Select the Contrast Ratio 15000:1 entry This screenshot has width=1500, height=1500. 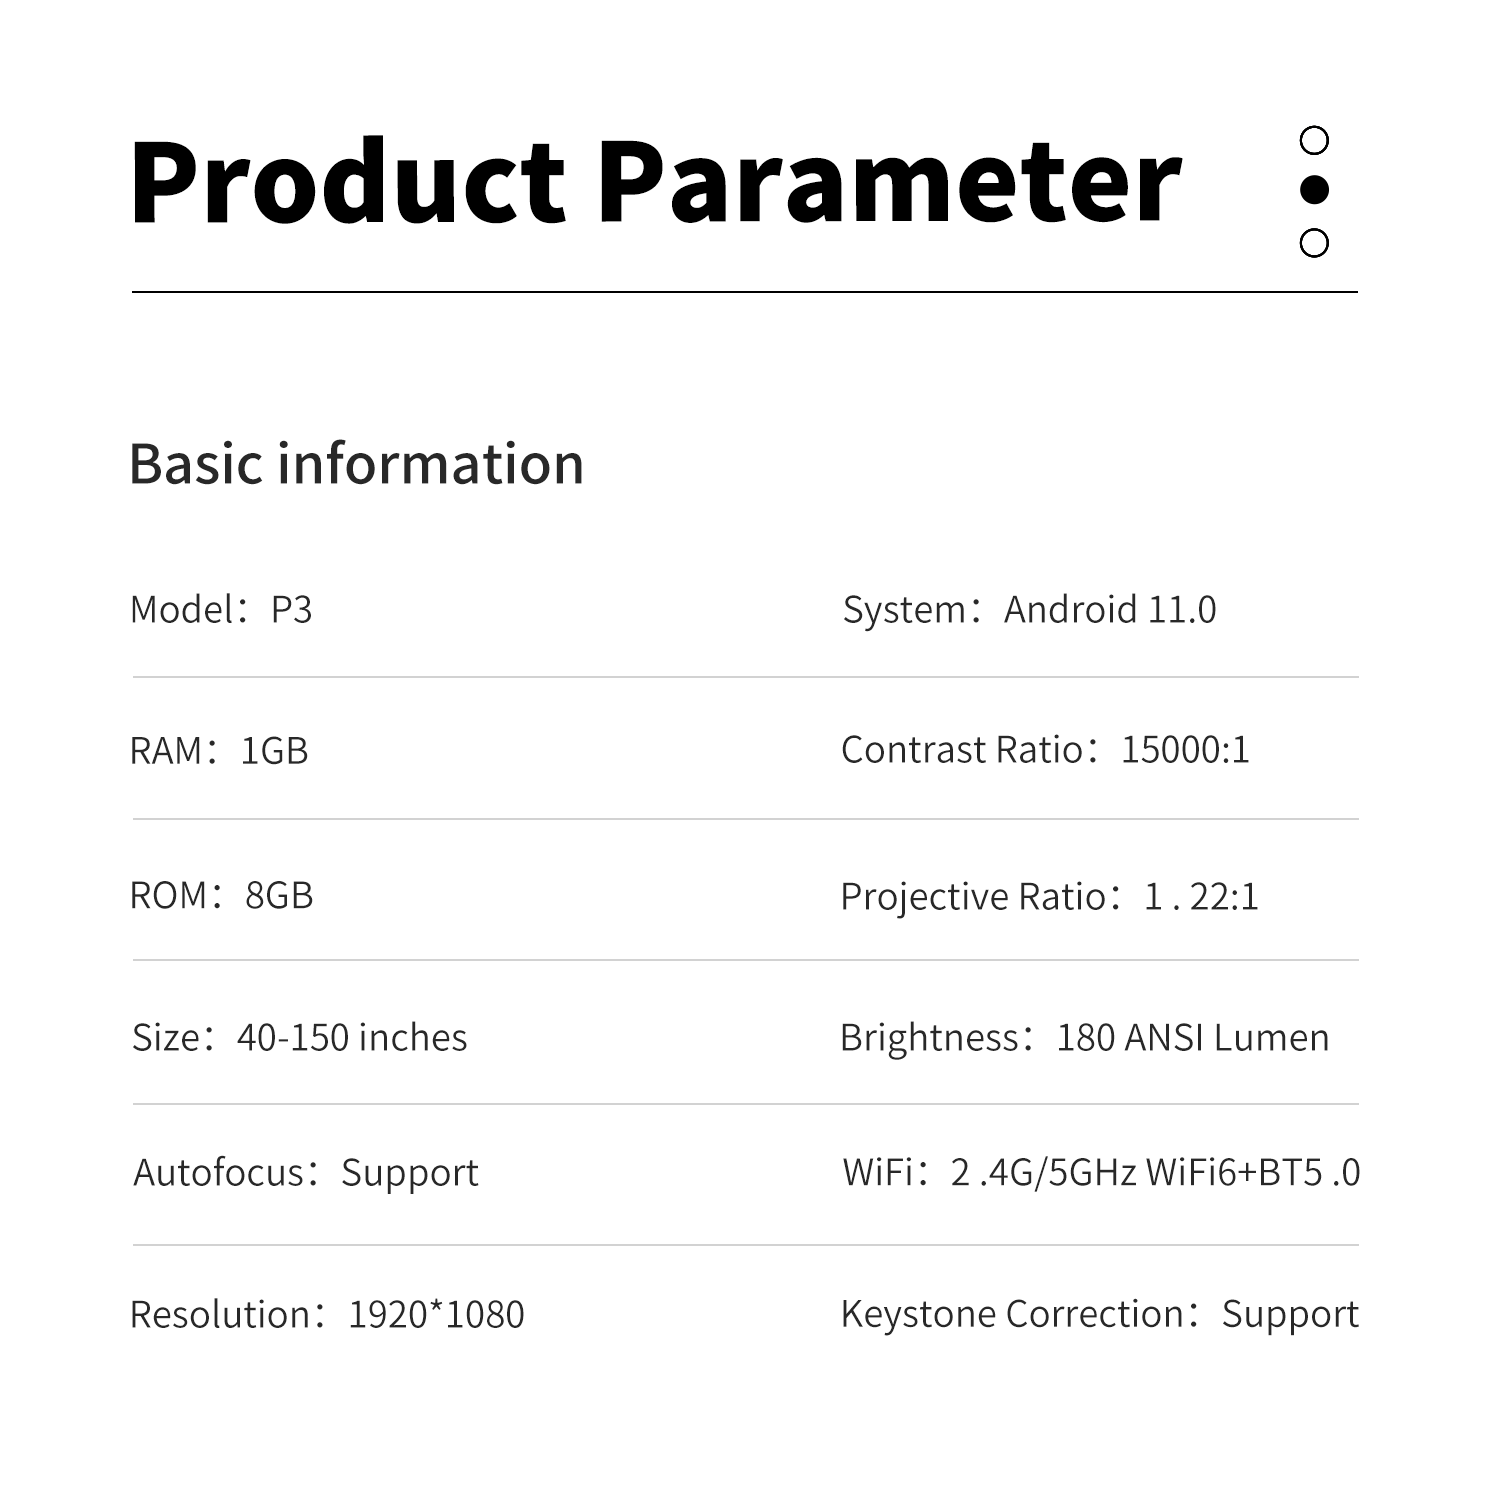point(1045,750)
